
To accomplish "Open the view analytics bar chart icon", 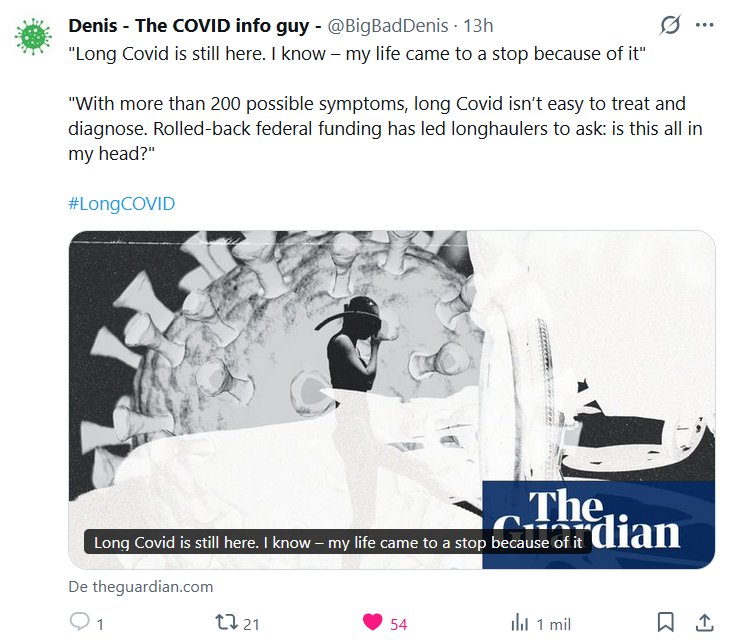I will (520, 623).
